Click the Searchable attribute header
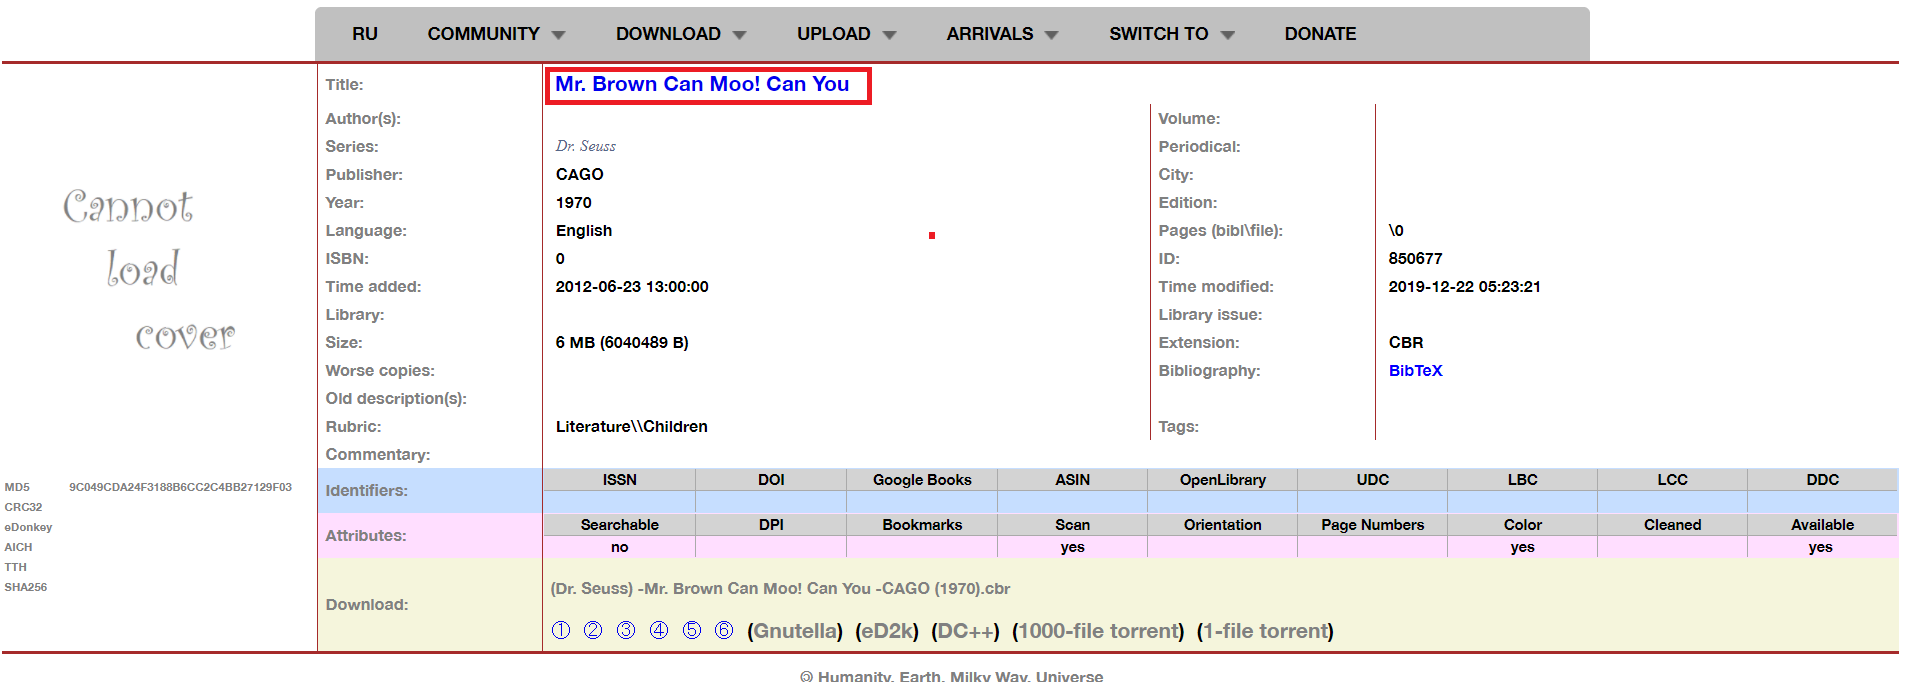The width and height of the screenshot is (1907, 682). 620,525
